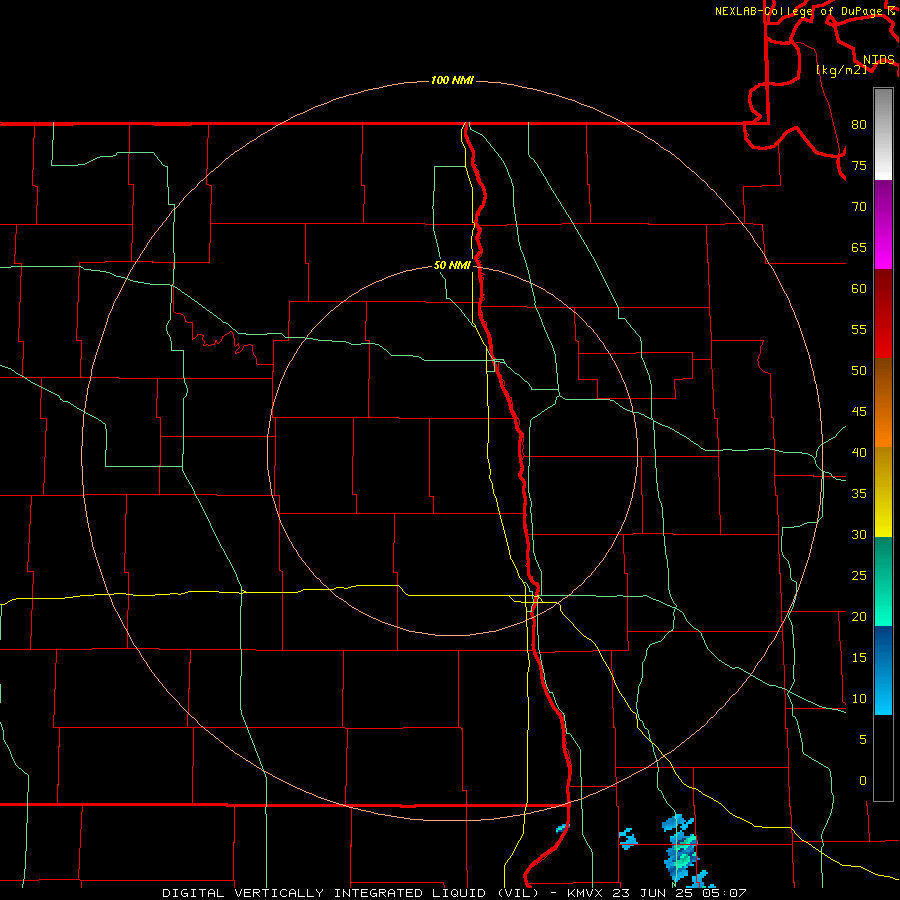
Task: Select the green segment of the color scale
Action: [883, 581]
